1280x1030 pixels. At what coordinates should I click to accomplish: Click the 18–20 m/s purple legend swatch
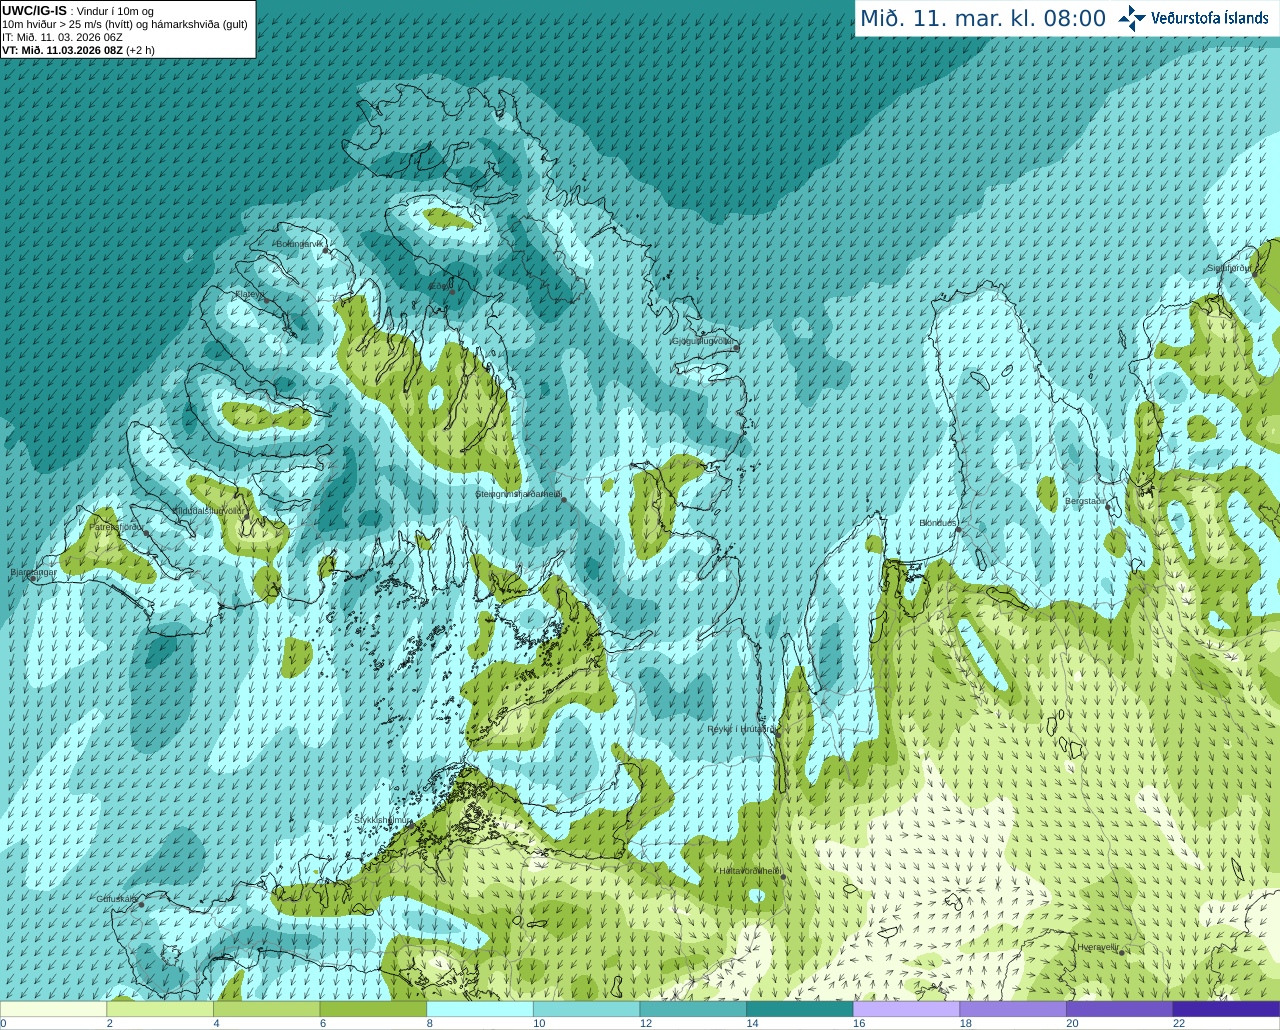click(1012, 1009)
